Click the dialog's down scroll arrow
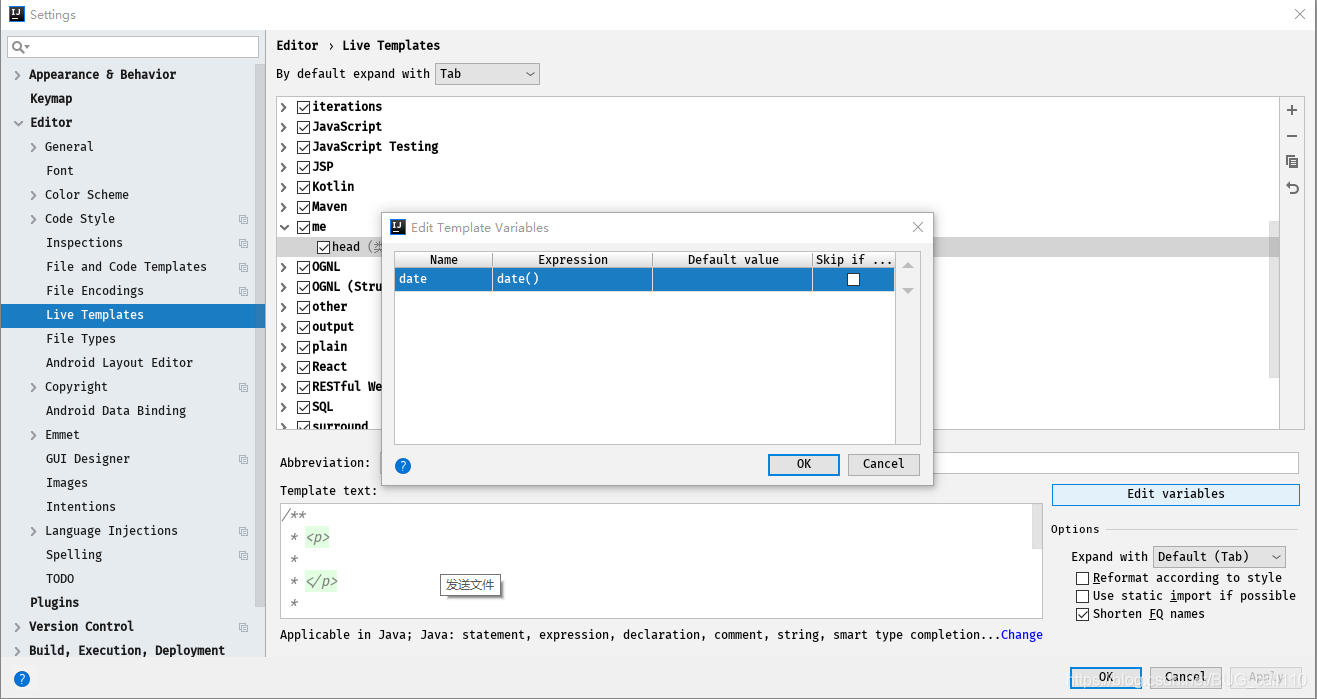Screen dimensions: 1317x699 point(909,291)
